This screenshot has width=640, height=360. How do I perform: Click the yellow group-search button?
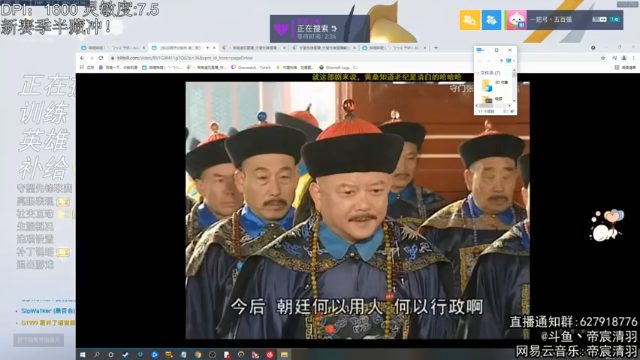pos(470,20)
